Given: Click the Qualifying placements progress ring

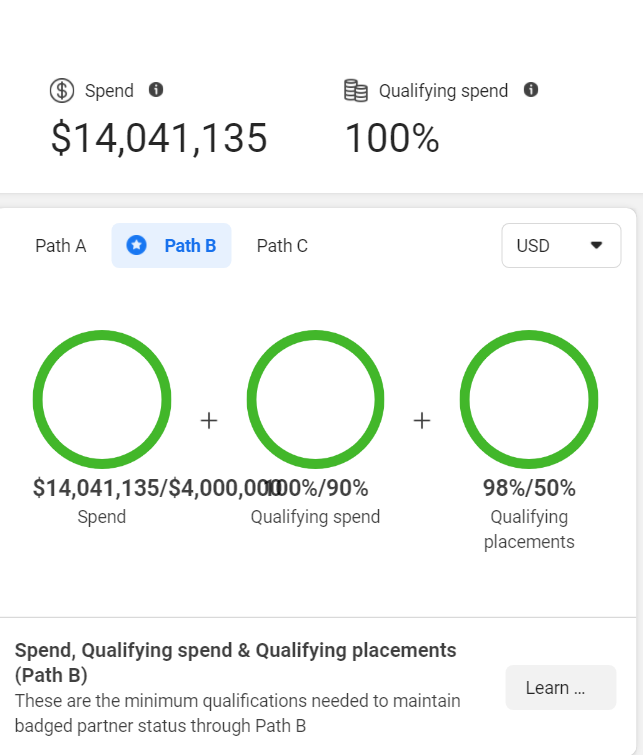Looking at the screenshot, I should pos(529,399).
